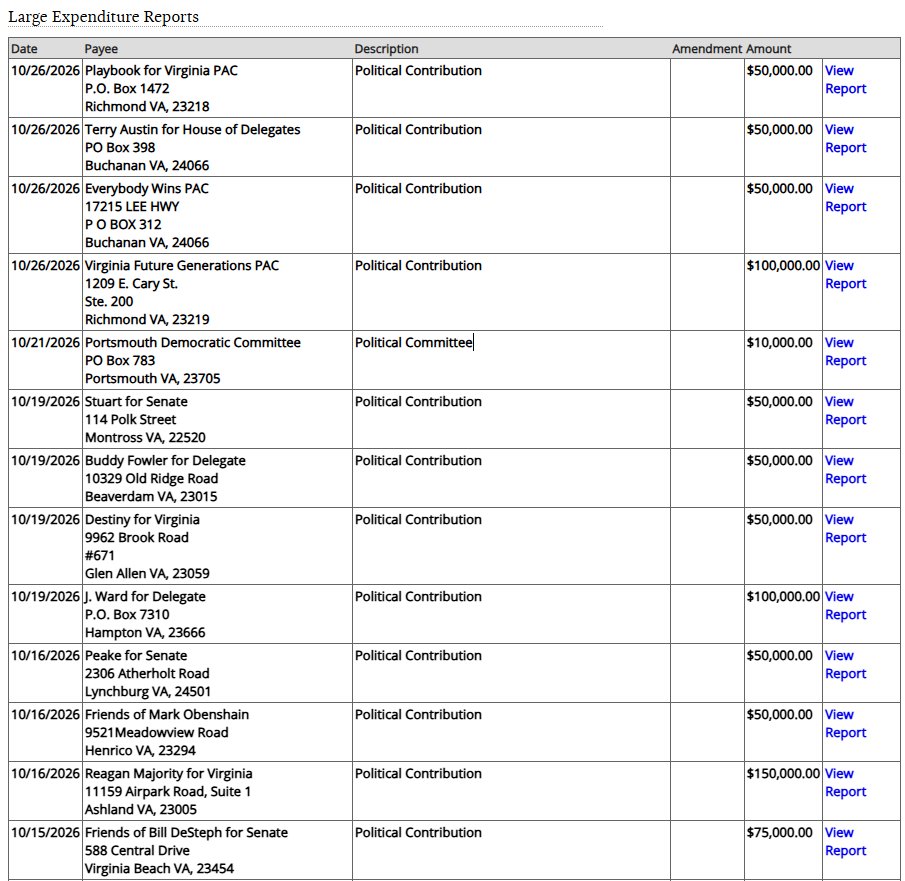Open View Report for Buddy Fowler for Delegate
This screenshot has height=881, width=905.
click(846, 469)
